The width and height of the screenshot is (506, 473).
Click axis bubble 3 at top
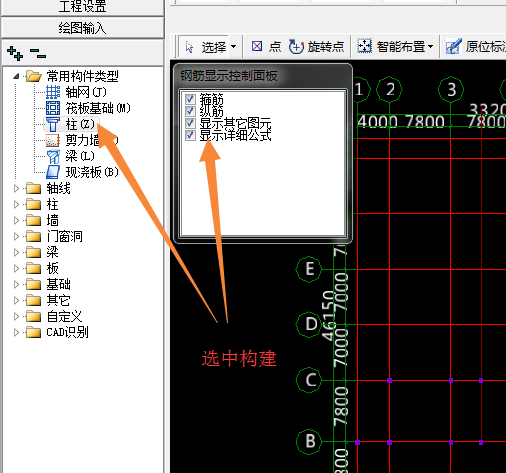tap(451, 89)
